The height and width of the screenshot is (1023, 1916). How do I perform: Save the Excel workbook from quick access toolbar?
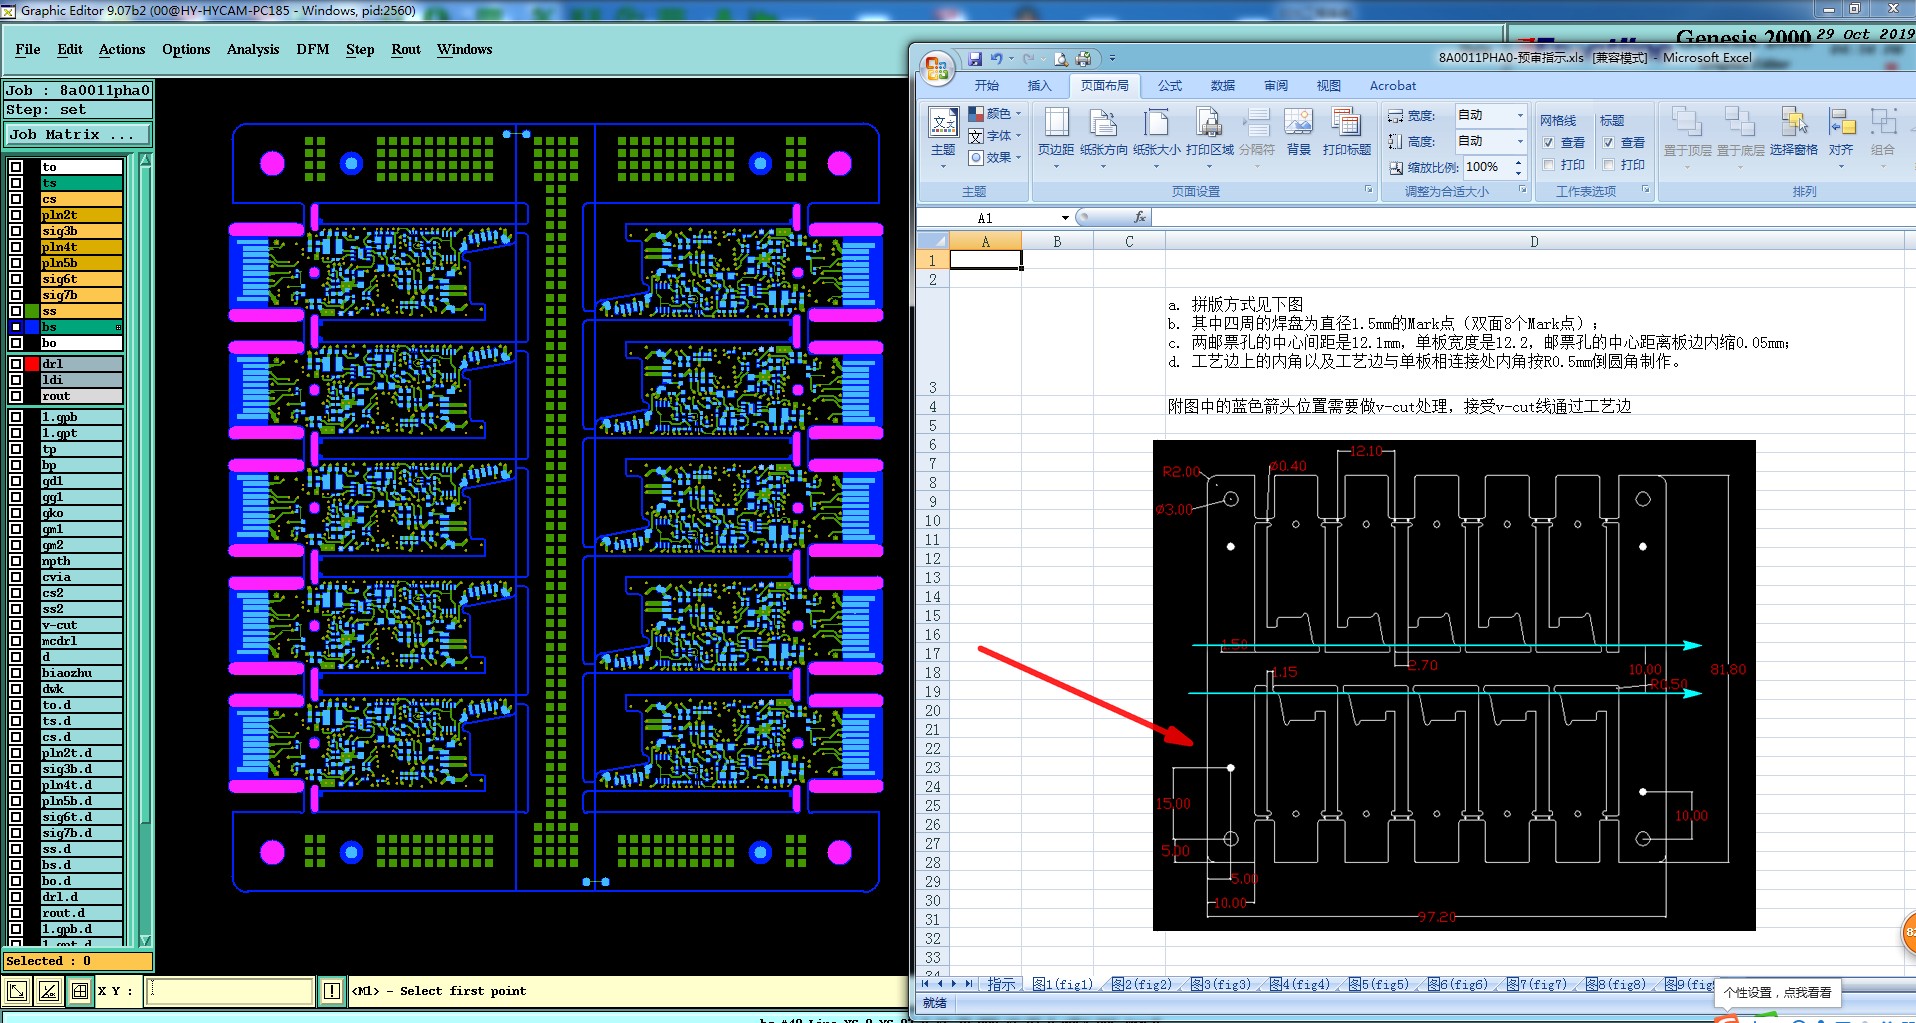click(x=975, y=59)
